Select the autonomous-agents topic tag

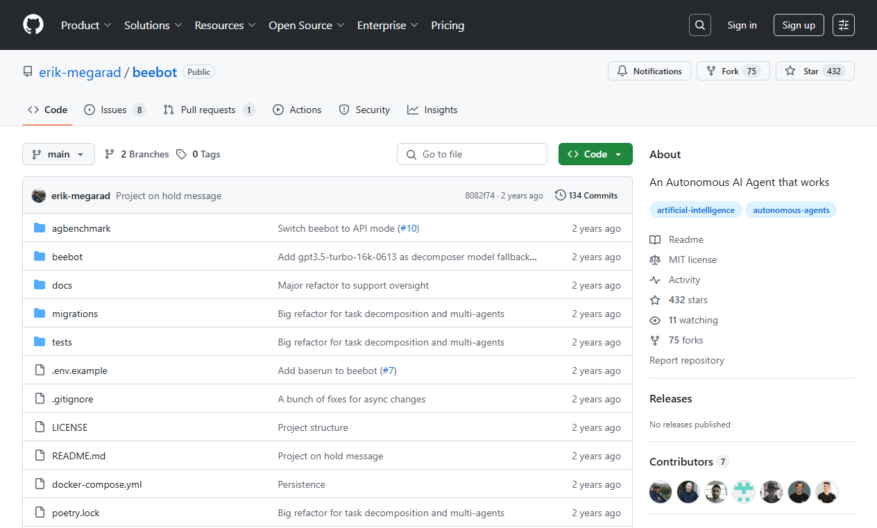(x=791, y=210)
